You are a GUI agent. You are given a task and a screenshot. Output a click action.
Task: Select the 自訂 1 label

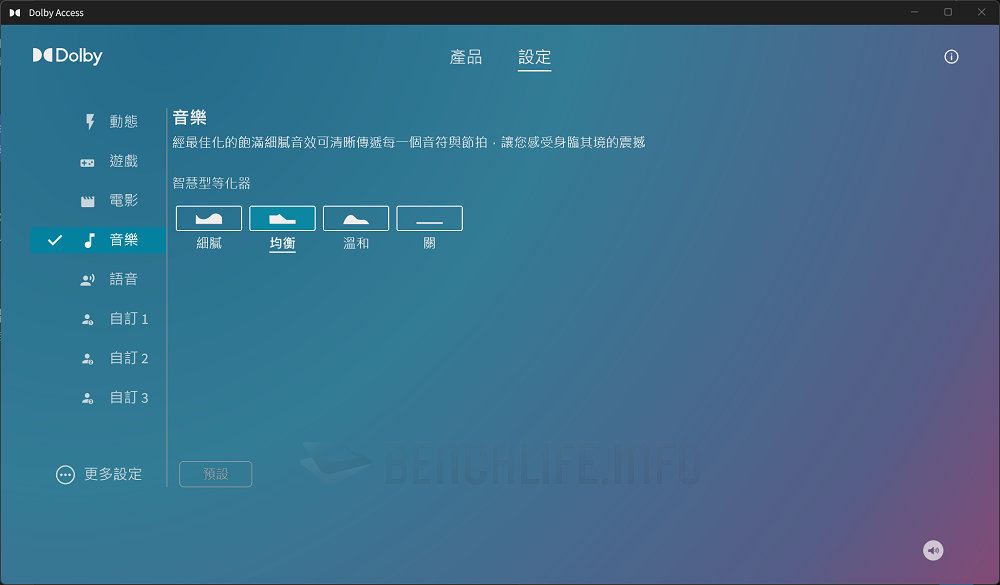coord(129,318)
